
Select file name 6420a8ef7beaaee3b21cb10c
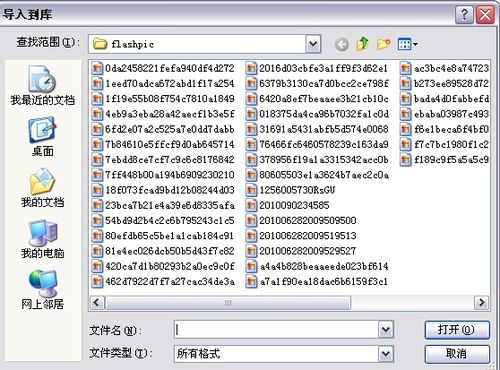pyautogui.click(x=324, y=99)
